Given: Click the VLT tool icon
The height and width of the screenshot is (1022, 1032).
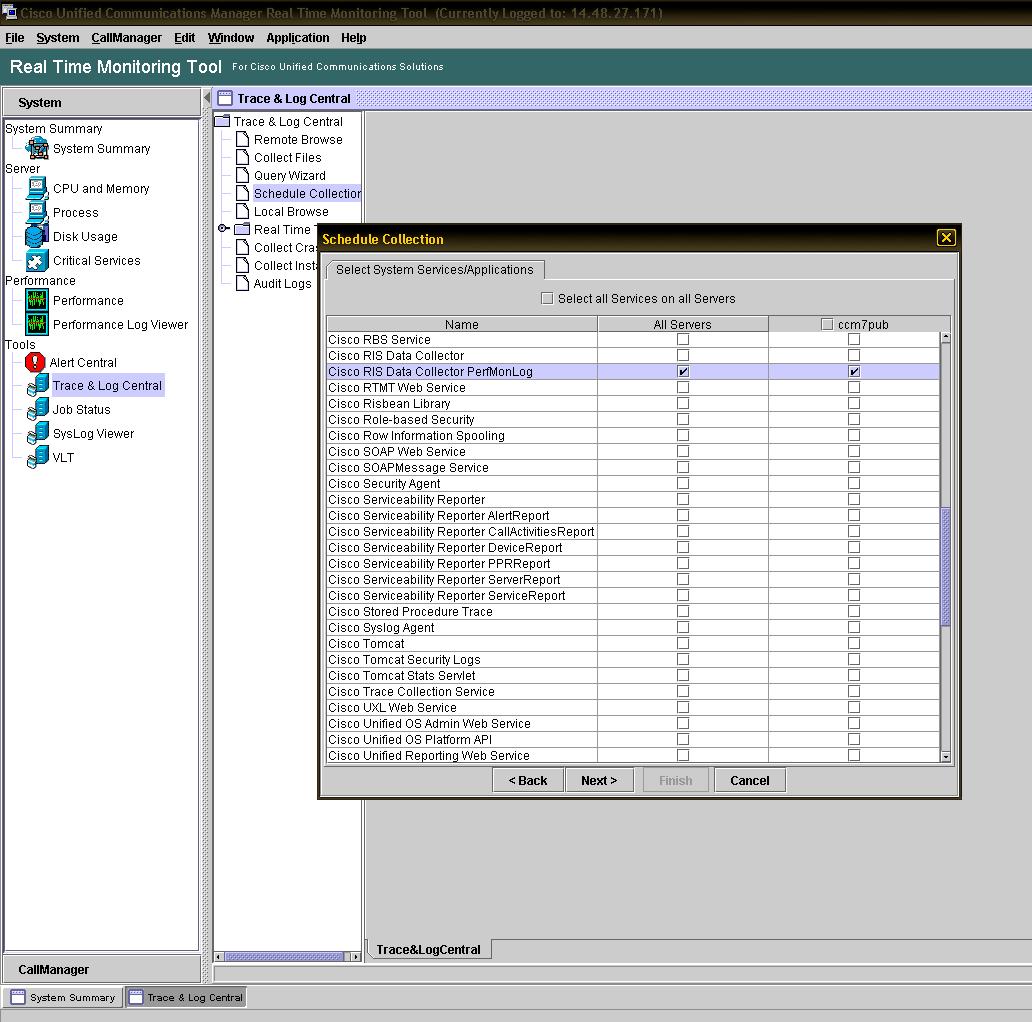Looking at the screenshot, I should pos(38,457).
